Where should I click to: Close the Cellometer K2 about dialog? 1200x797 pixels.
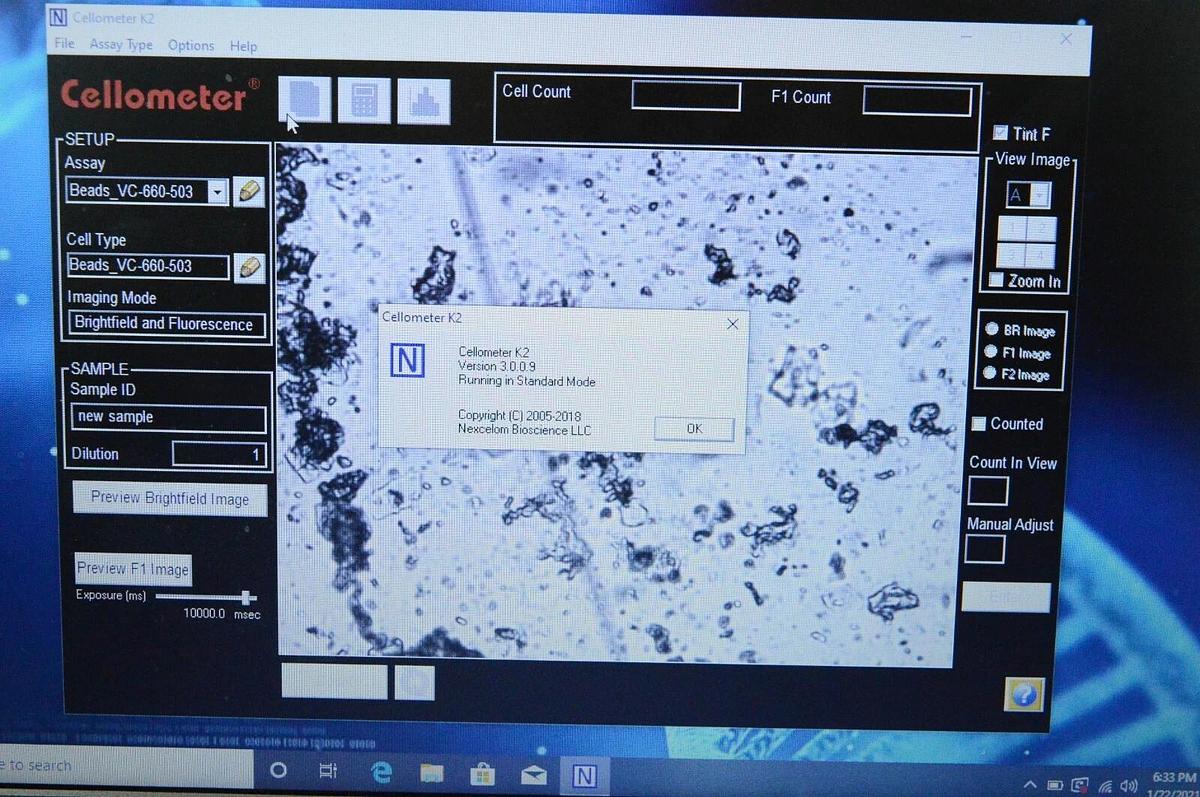click(x=732, y=324)
